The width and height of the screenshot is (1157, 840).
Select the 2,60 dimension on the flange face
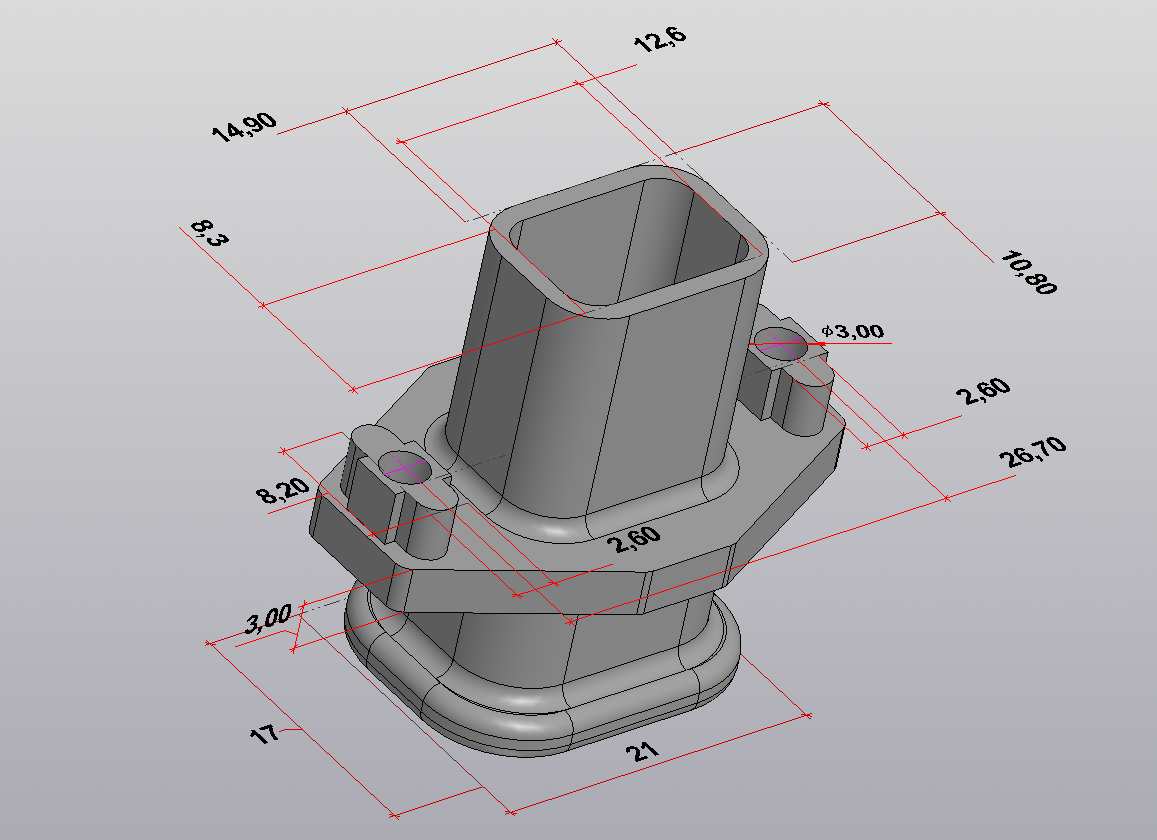click(633, 540)
